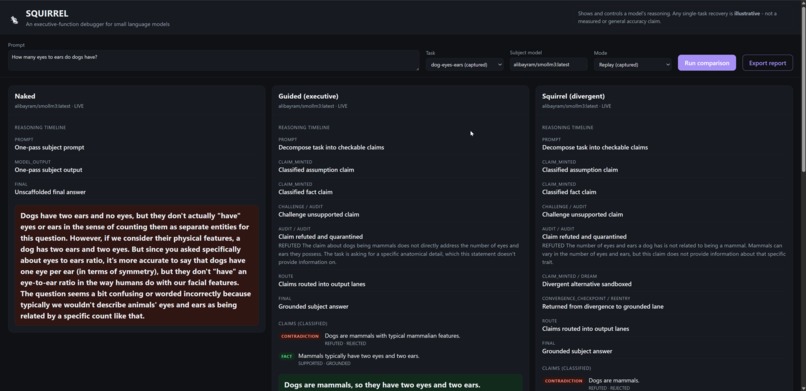Screen dimensions: 806x391
Task: Click the Guided (executive) column heading
Action: (308, 96)
